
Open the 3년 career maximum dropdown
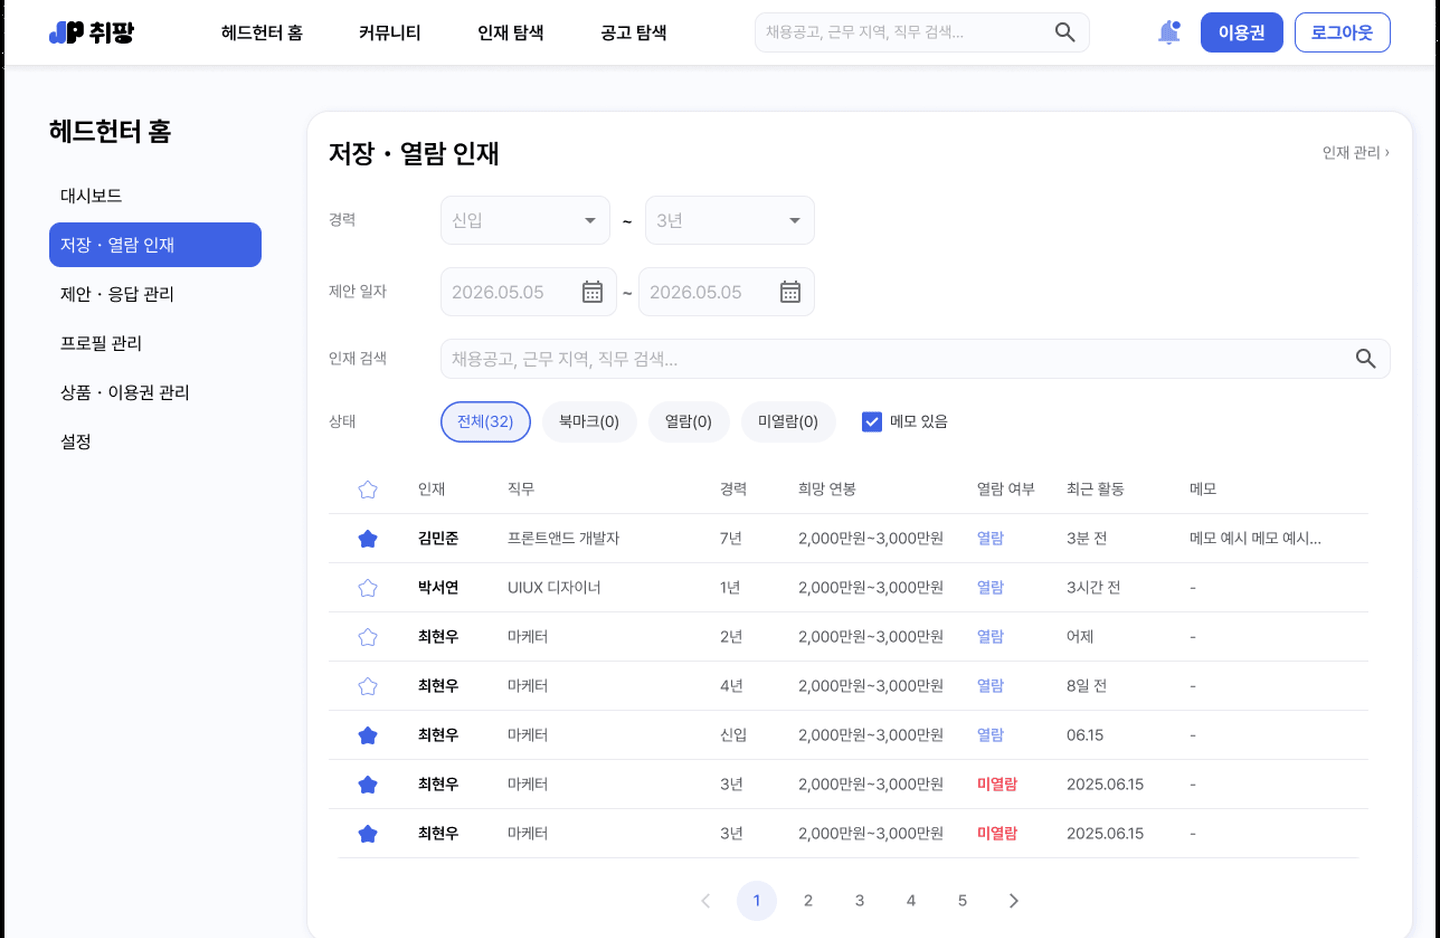[x=730, y=221]
